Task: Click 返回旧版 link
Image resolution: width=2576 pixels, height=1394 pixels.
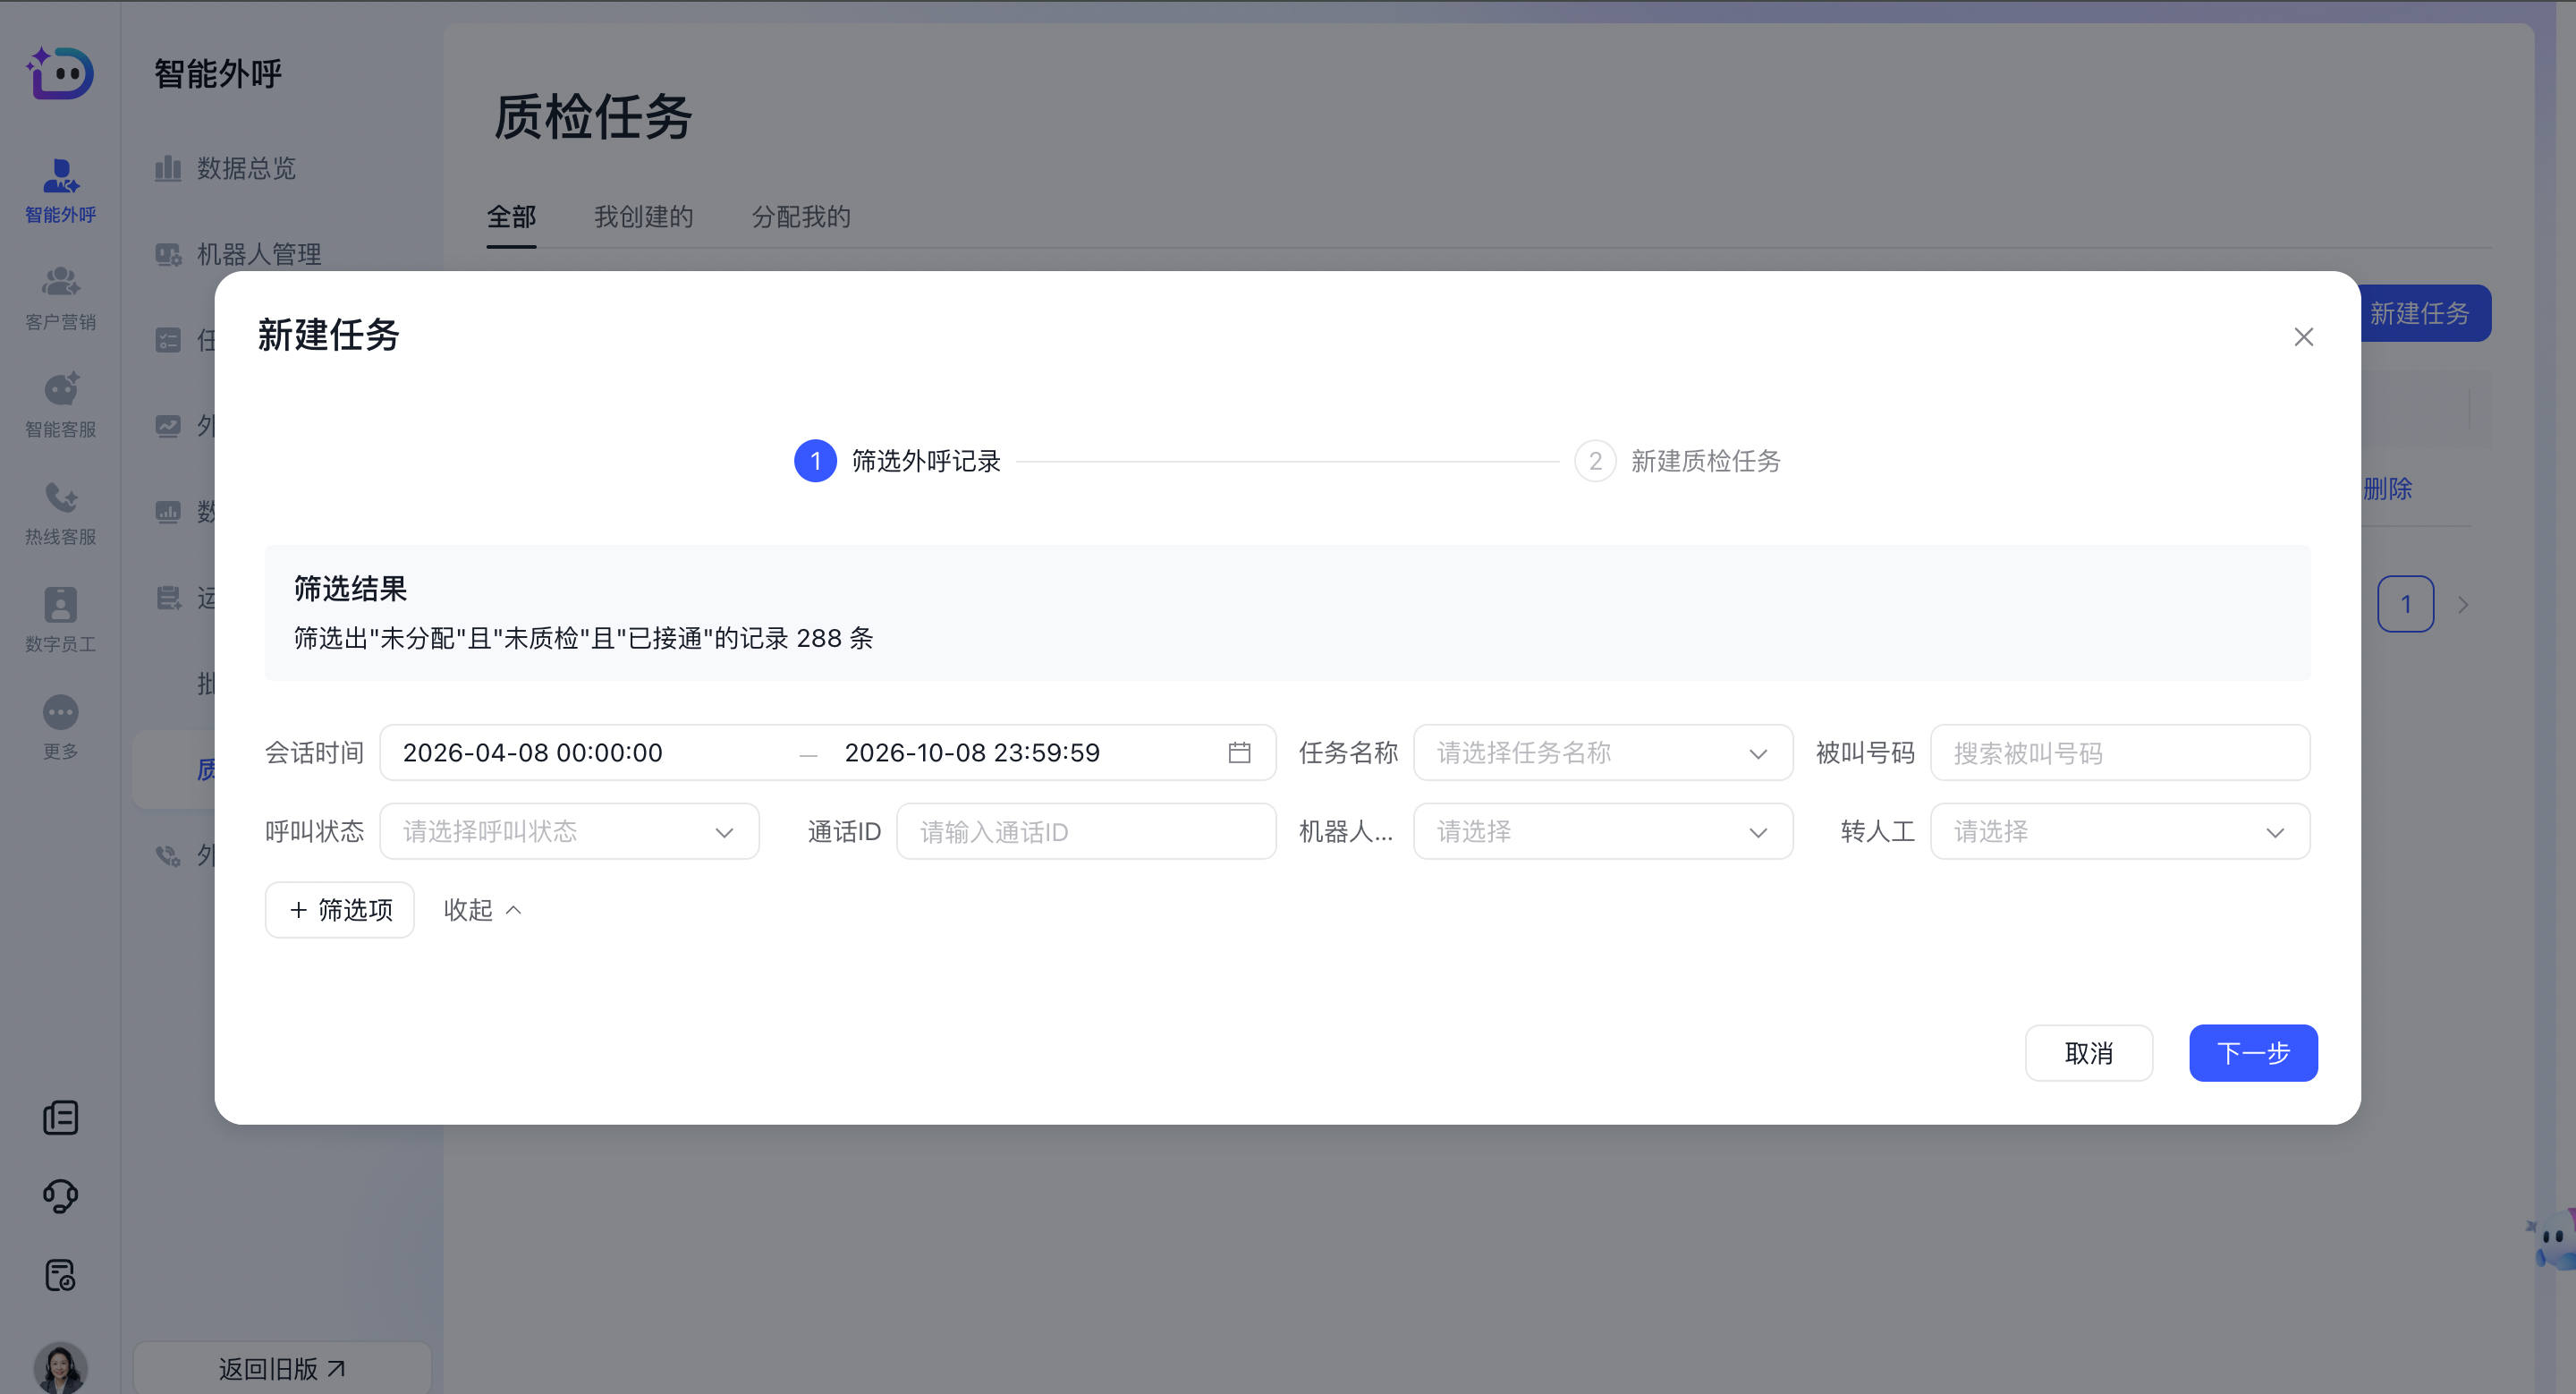Action: pos(282,1368)
